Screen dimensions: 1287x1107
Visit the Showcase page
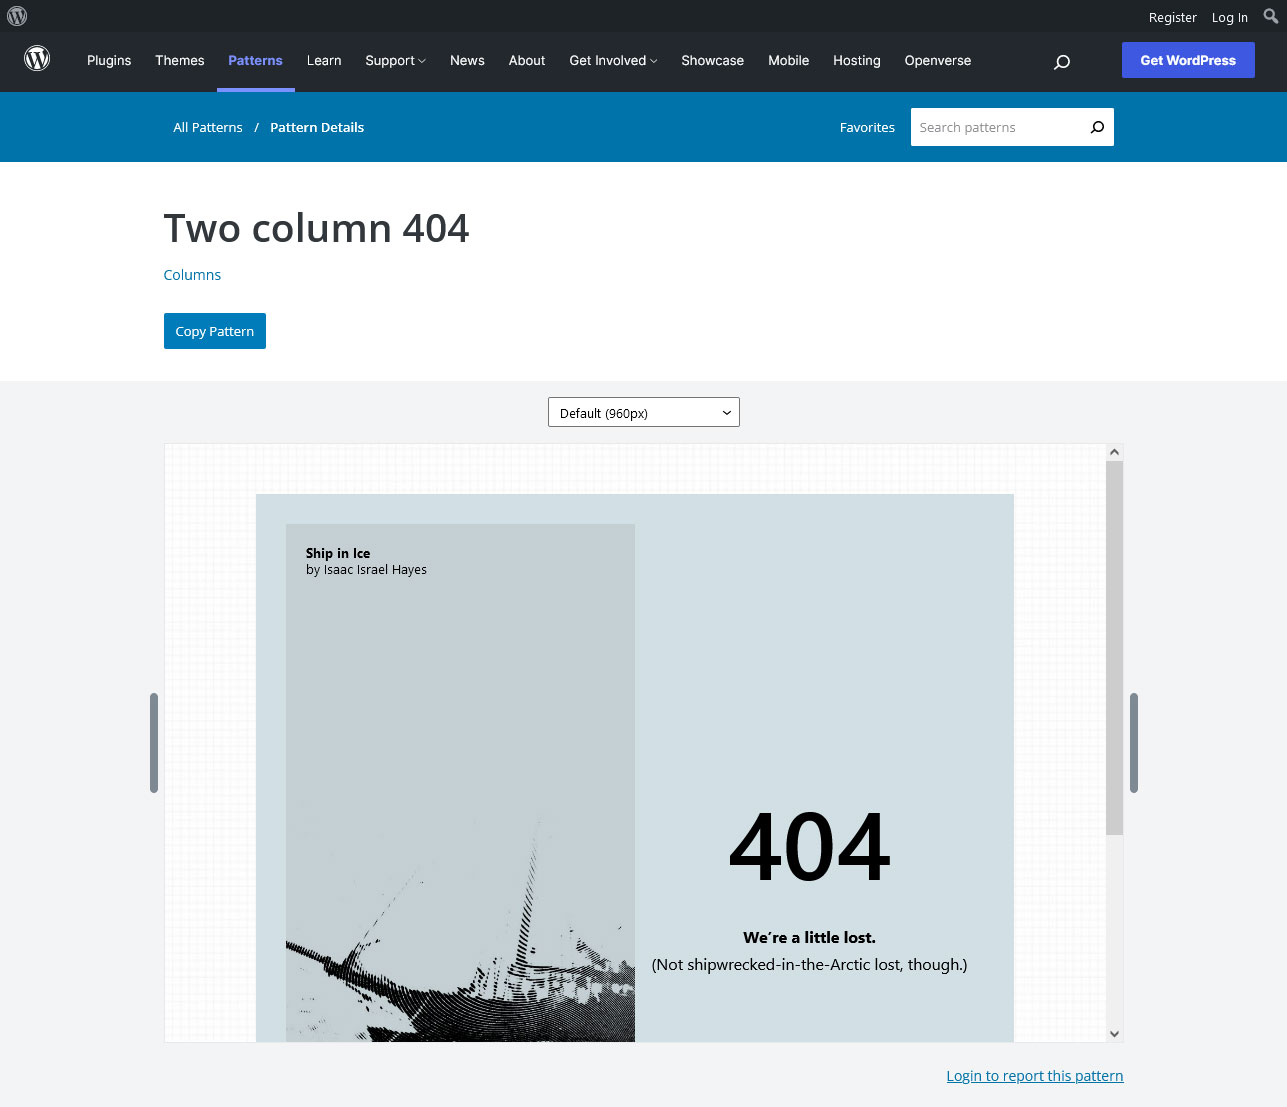713,60
